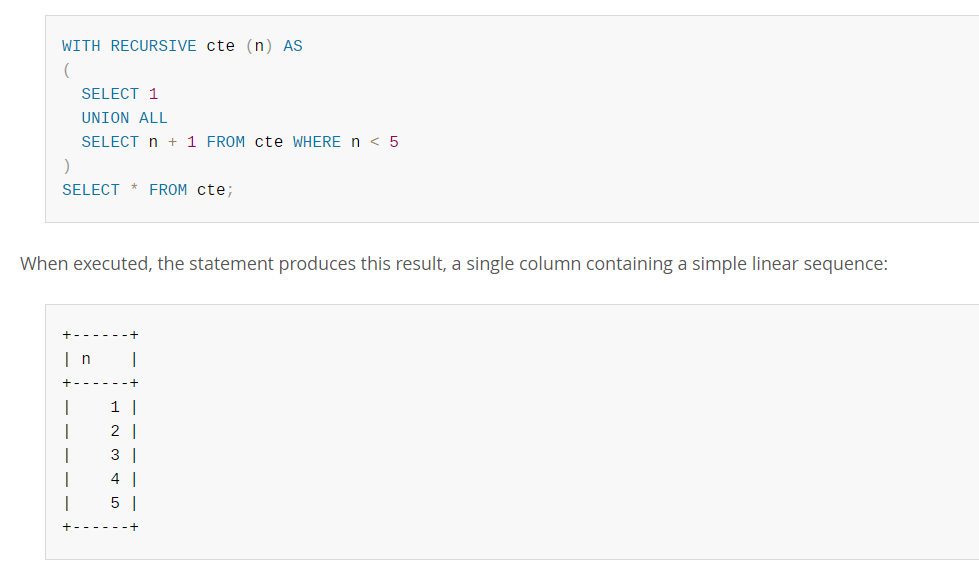
Task: Click the n + 1 expression
Action: (172, 142)
